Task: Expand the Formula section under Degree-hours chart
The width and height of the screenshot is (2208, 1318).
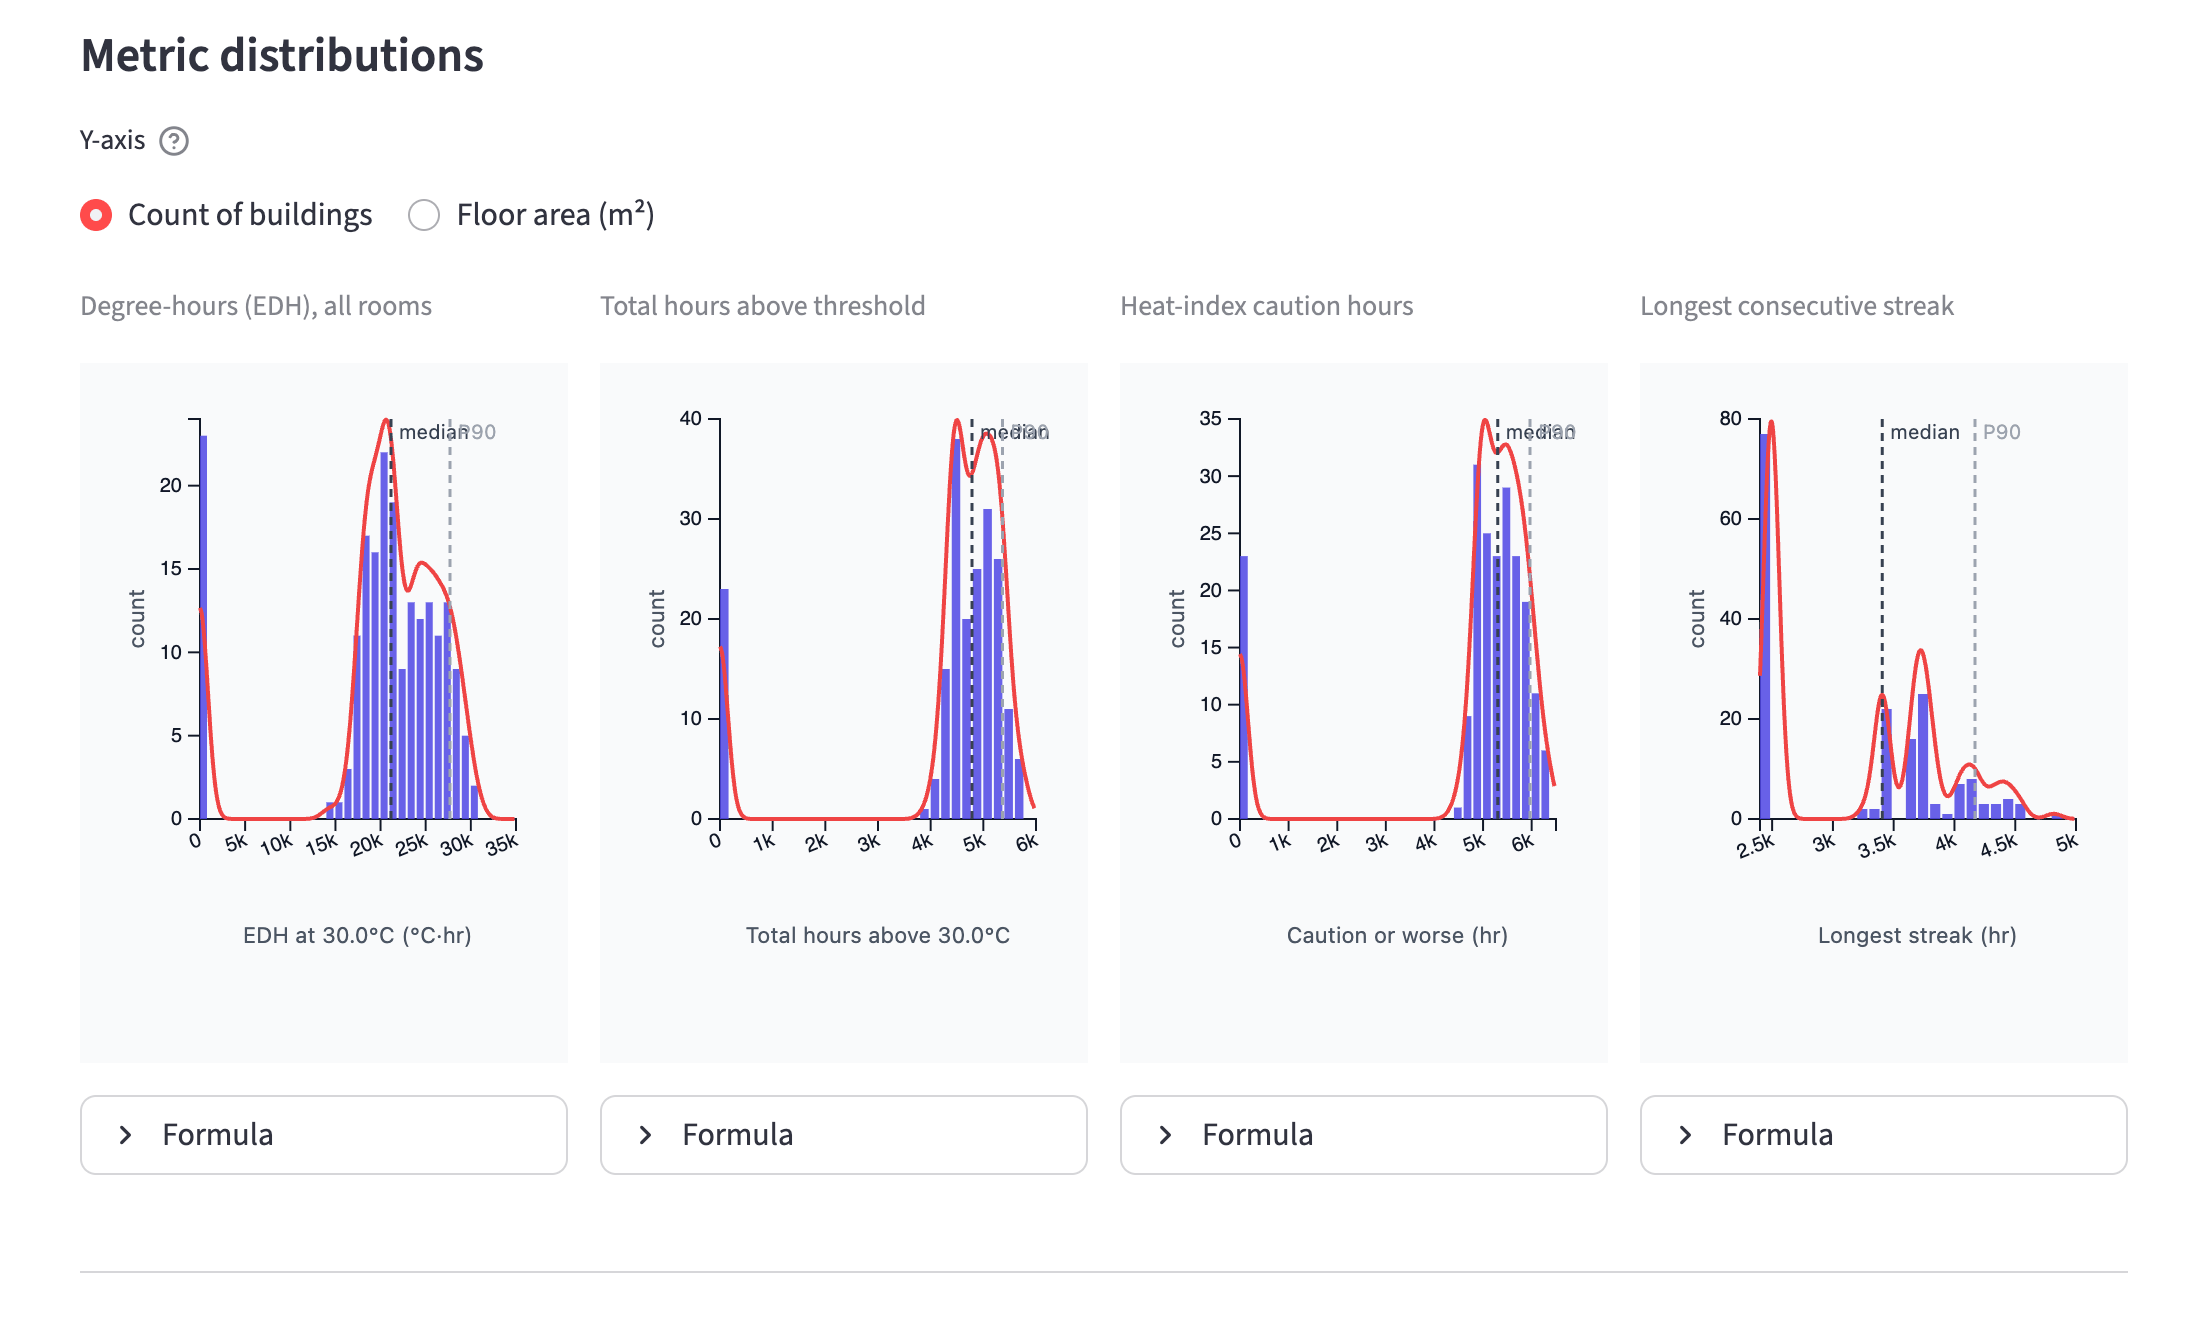Action: [x=324, y=1135]
